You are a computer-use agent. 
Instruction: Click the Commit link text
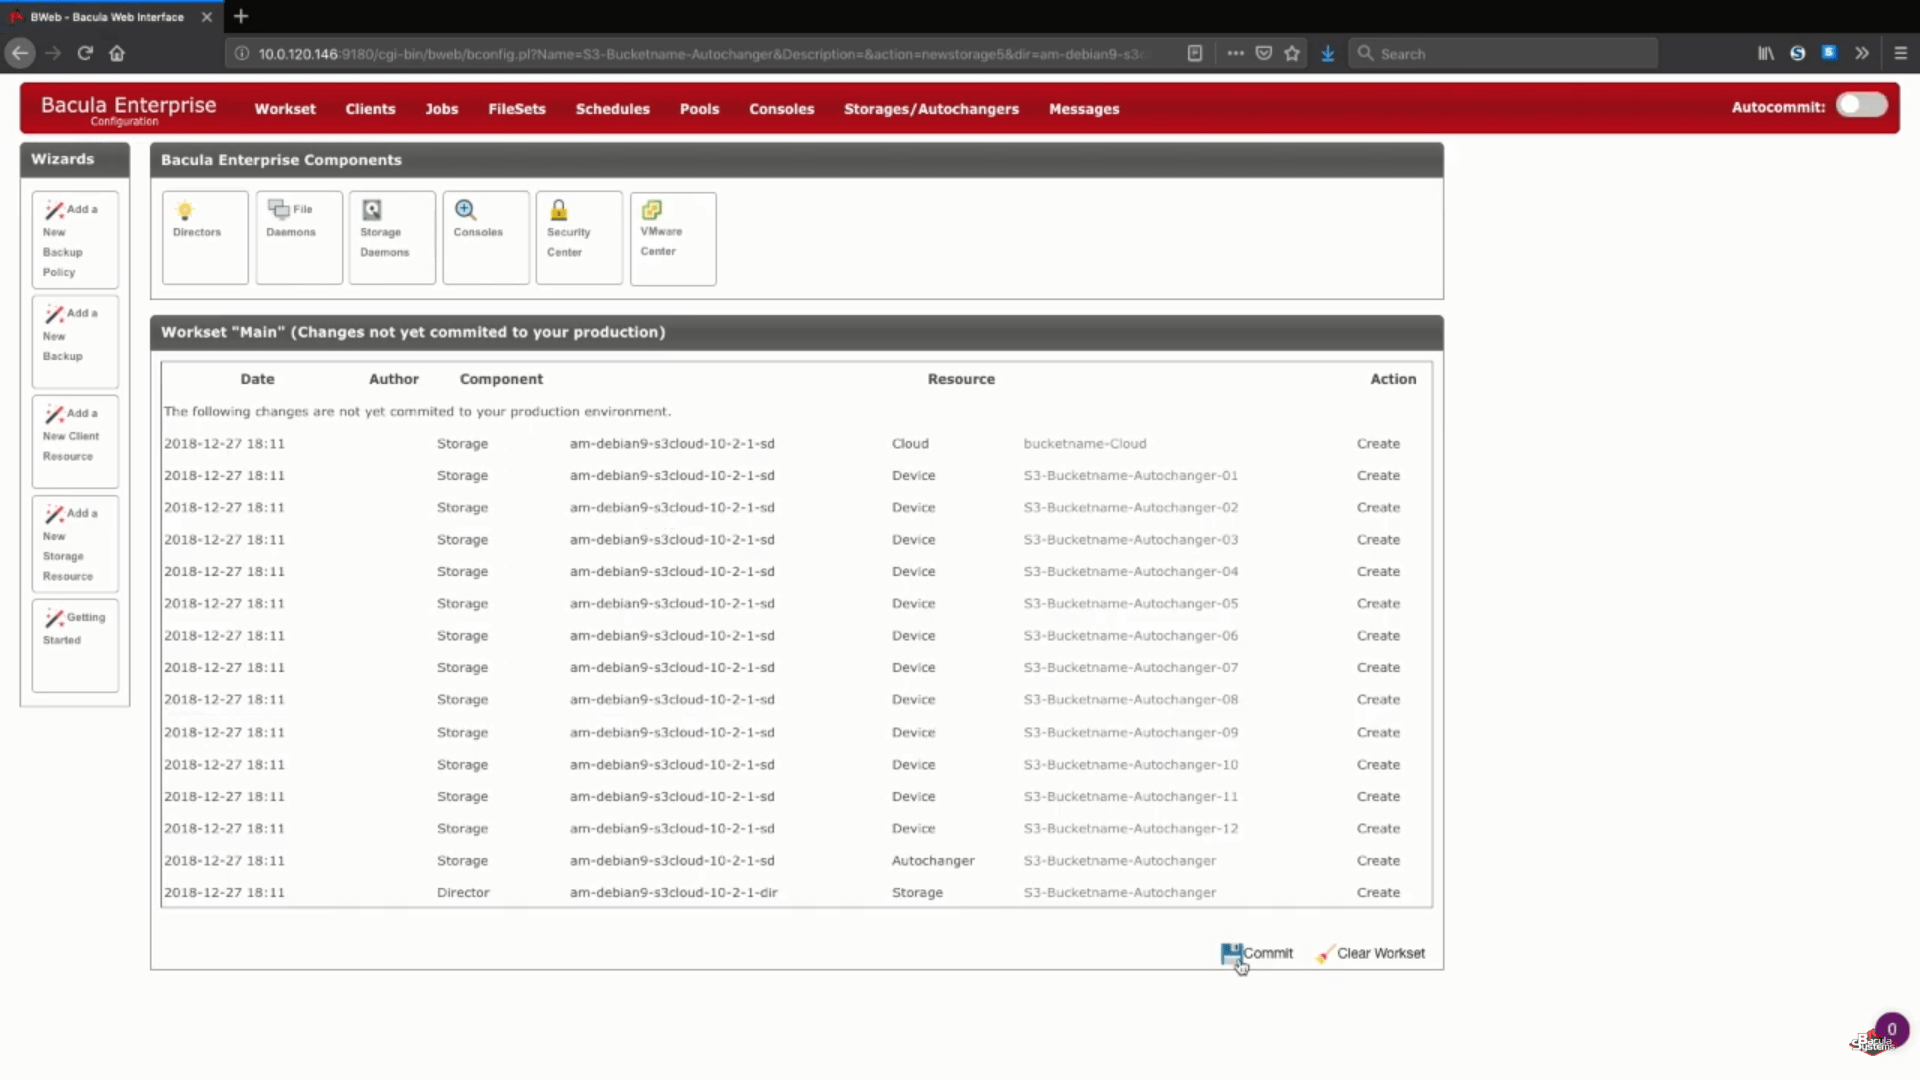(x=1268, y=953)
